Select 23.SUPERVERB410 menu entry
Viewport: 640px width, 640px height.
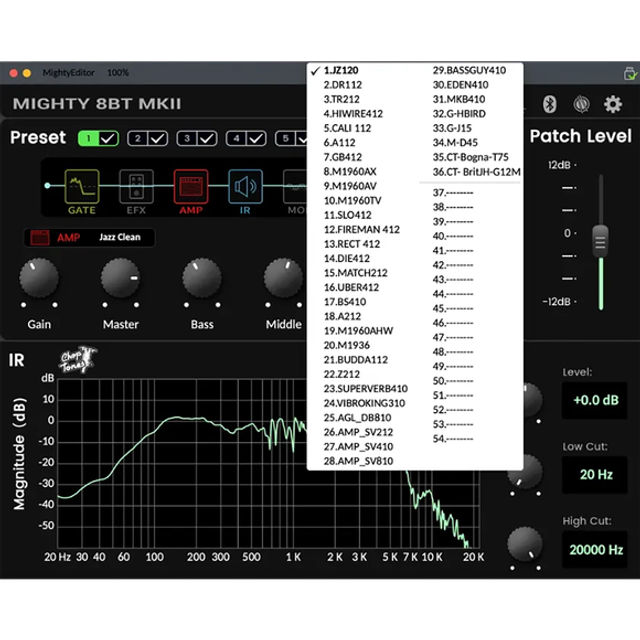click(365, 389)
